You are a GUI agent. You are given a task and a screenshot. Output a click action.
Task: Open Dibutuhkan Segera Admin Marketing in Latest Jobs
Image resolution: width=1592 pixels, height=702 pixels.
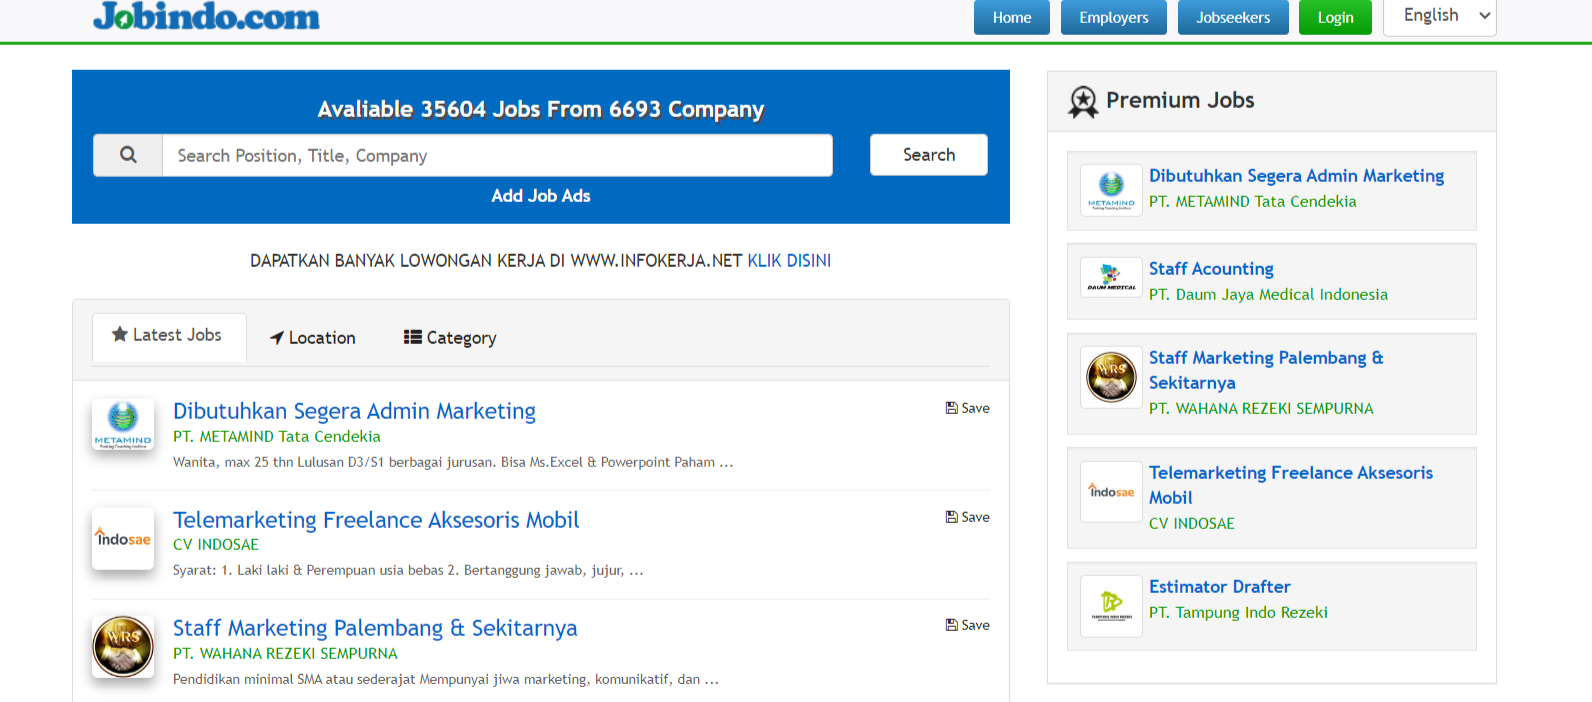point(354,411)
